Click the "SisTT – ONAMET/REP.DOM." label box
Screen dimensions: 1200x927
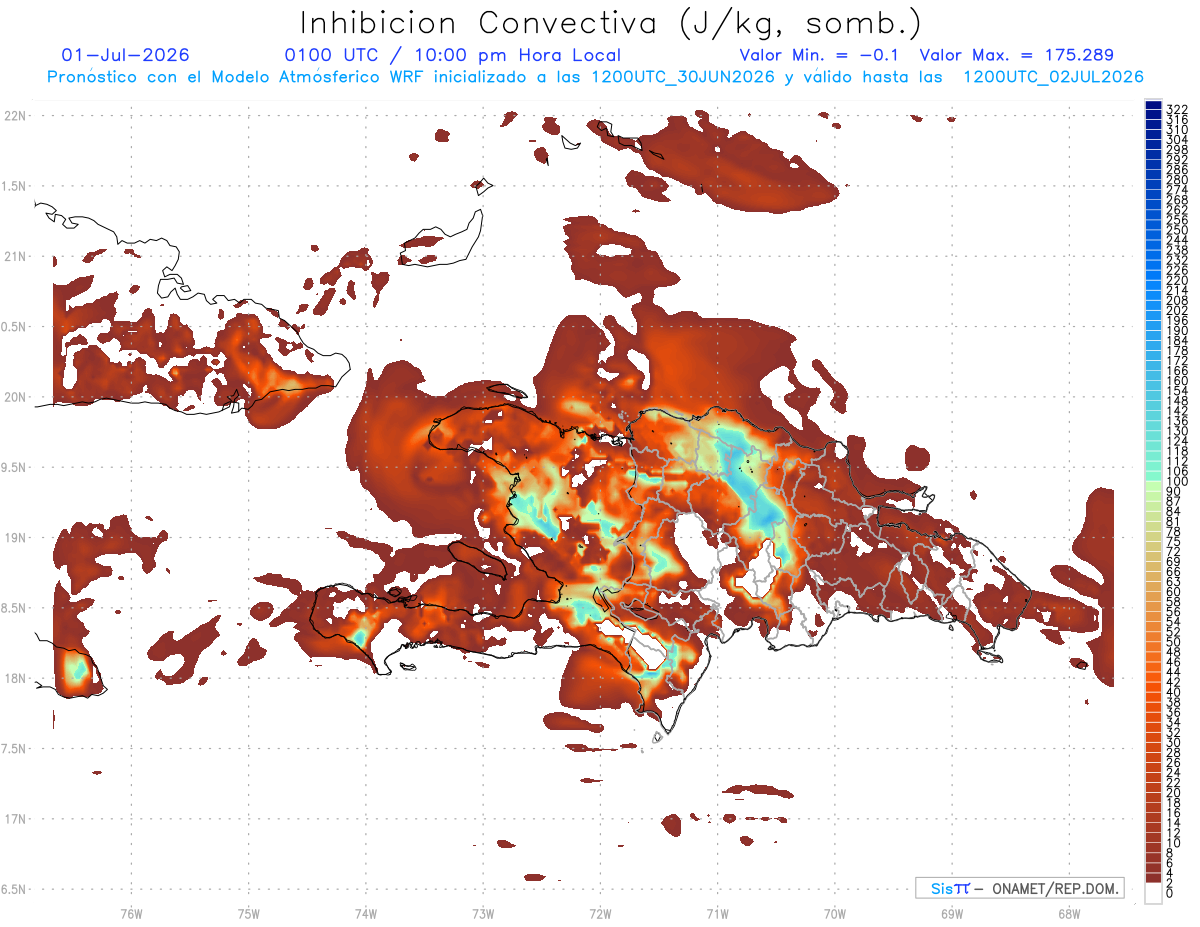coord(1020,888)
